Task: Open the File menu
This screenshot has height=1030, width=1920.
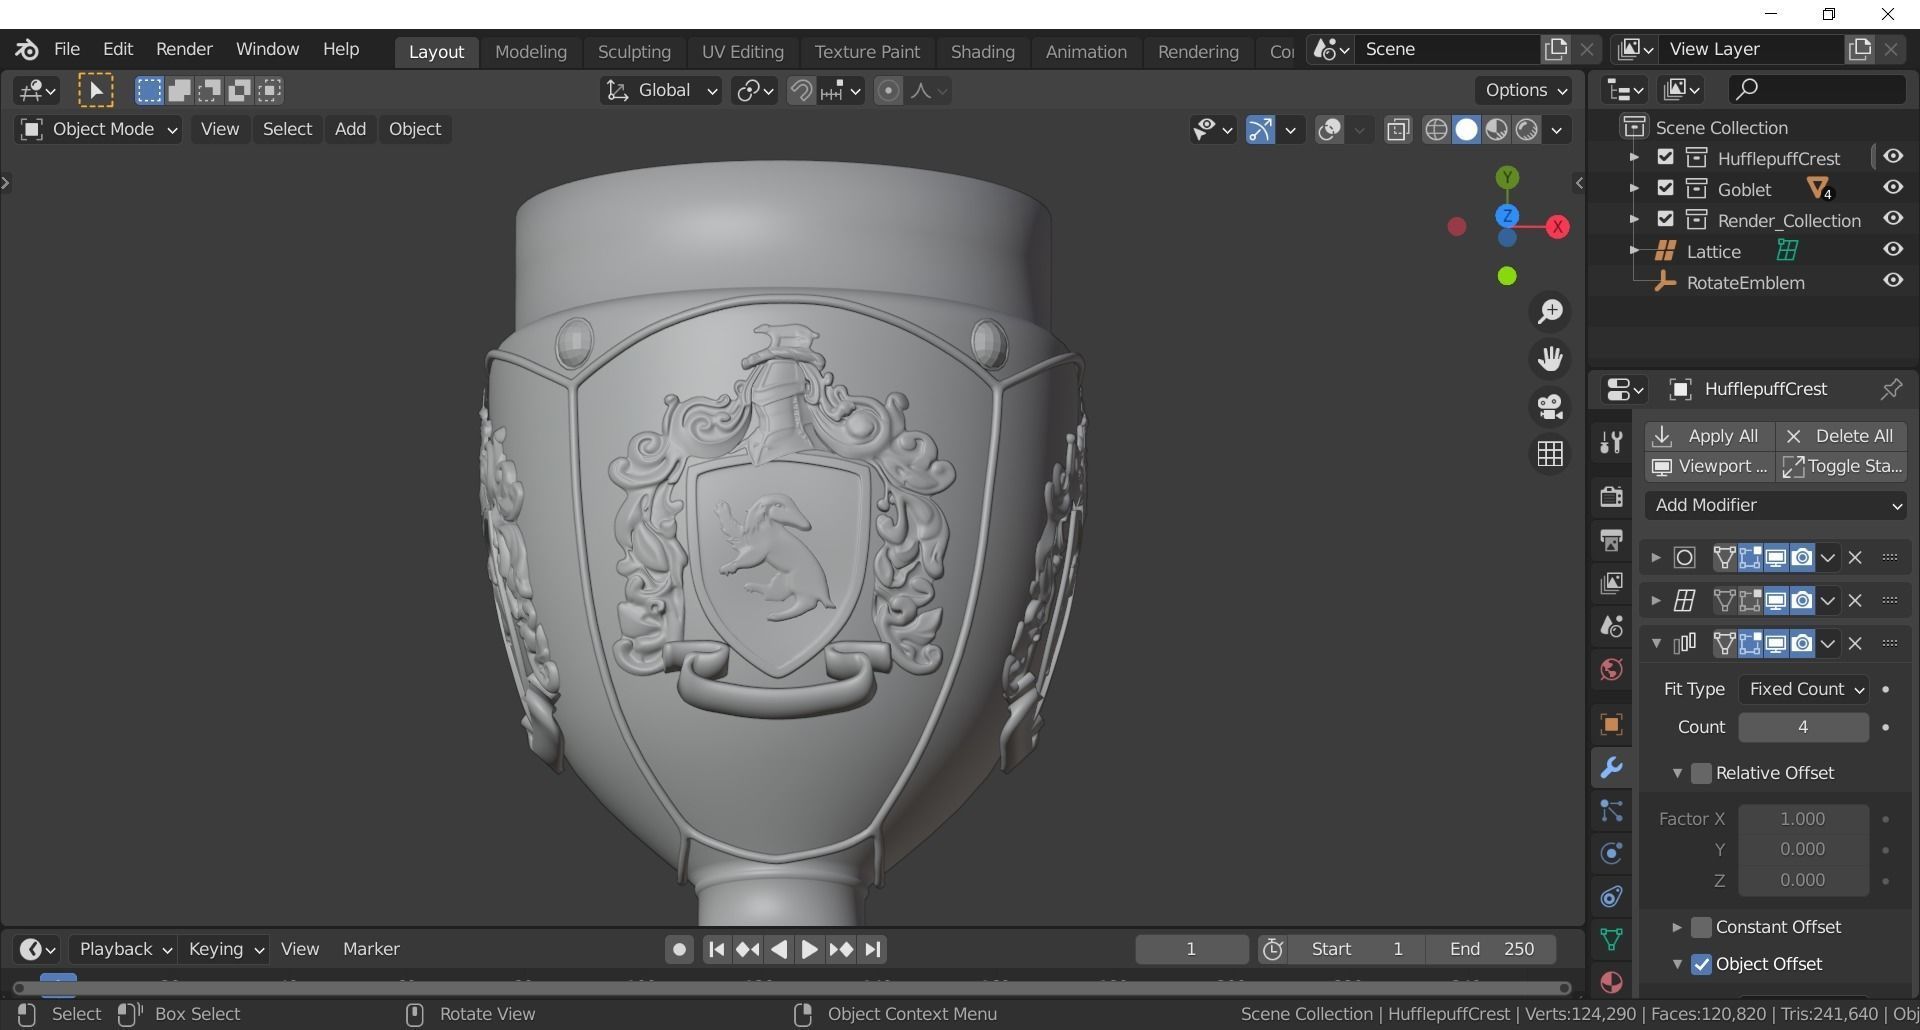Action: [67, 49]
